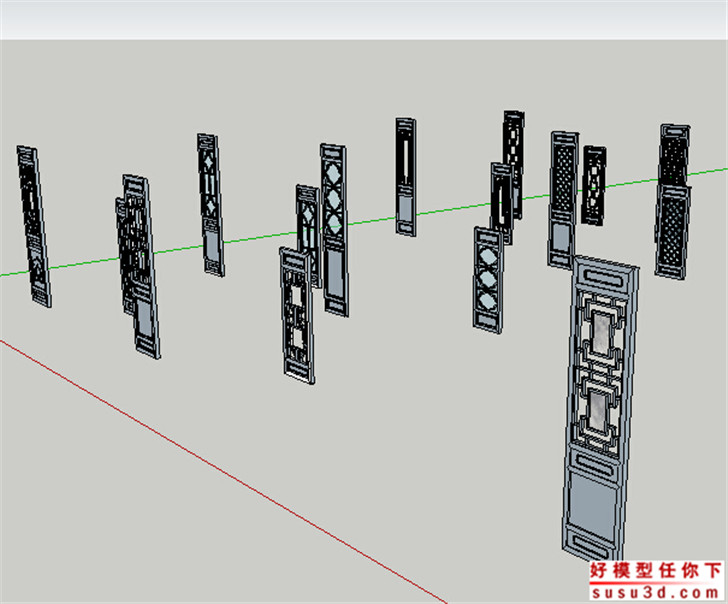Screen dimensions: 728x604
Task: Select the tall panel with three diamond openings and solid base
Action: click(x=334, y=230)
